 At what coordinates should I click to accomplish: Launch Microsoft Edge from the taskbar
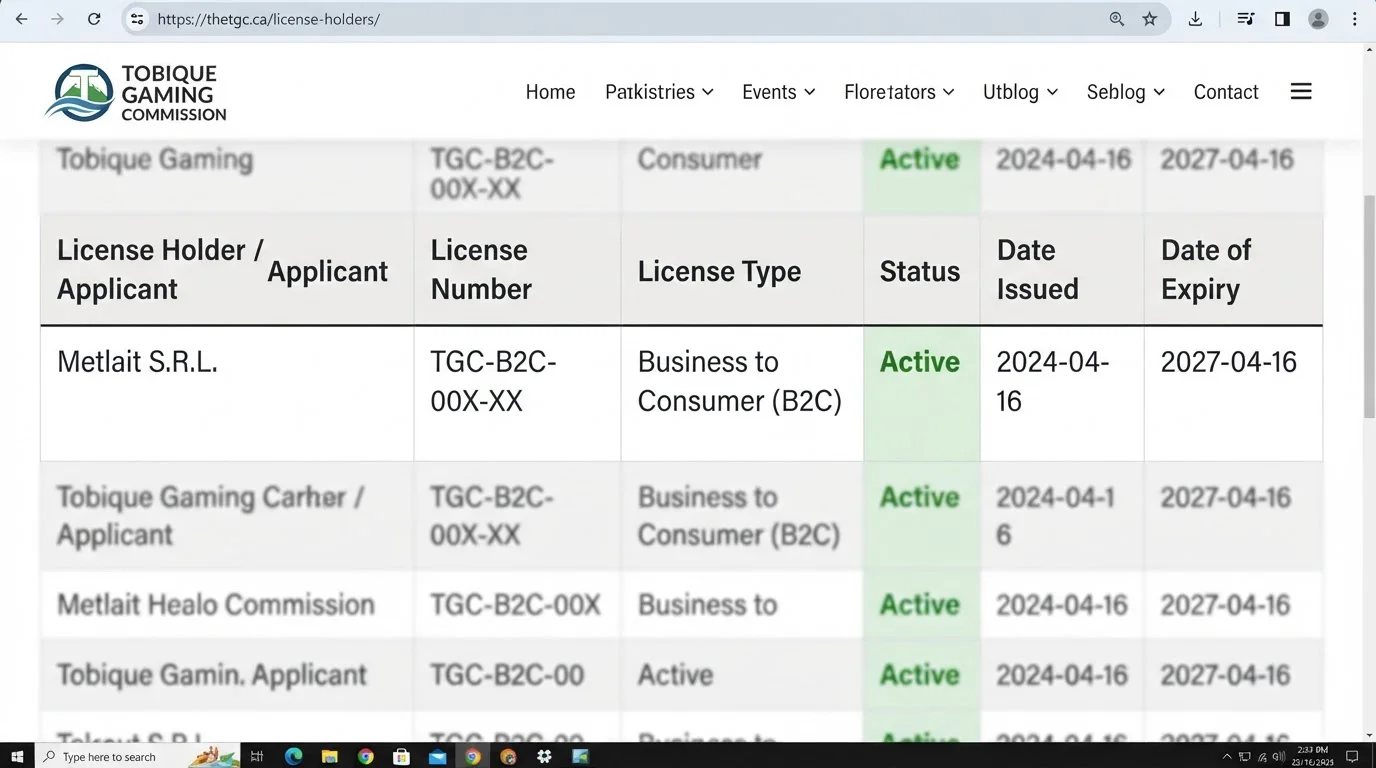293,757
